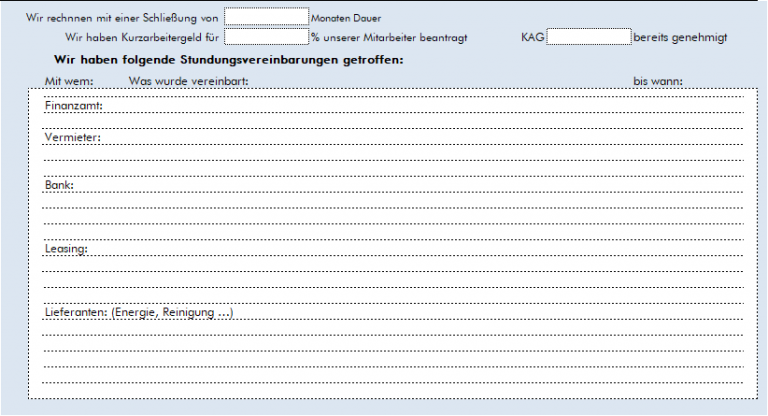
Task: Focus the Kurzarbeitergeld percentage input box
Action: pyautogui.click(x=266, y=37)
